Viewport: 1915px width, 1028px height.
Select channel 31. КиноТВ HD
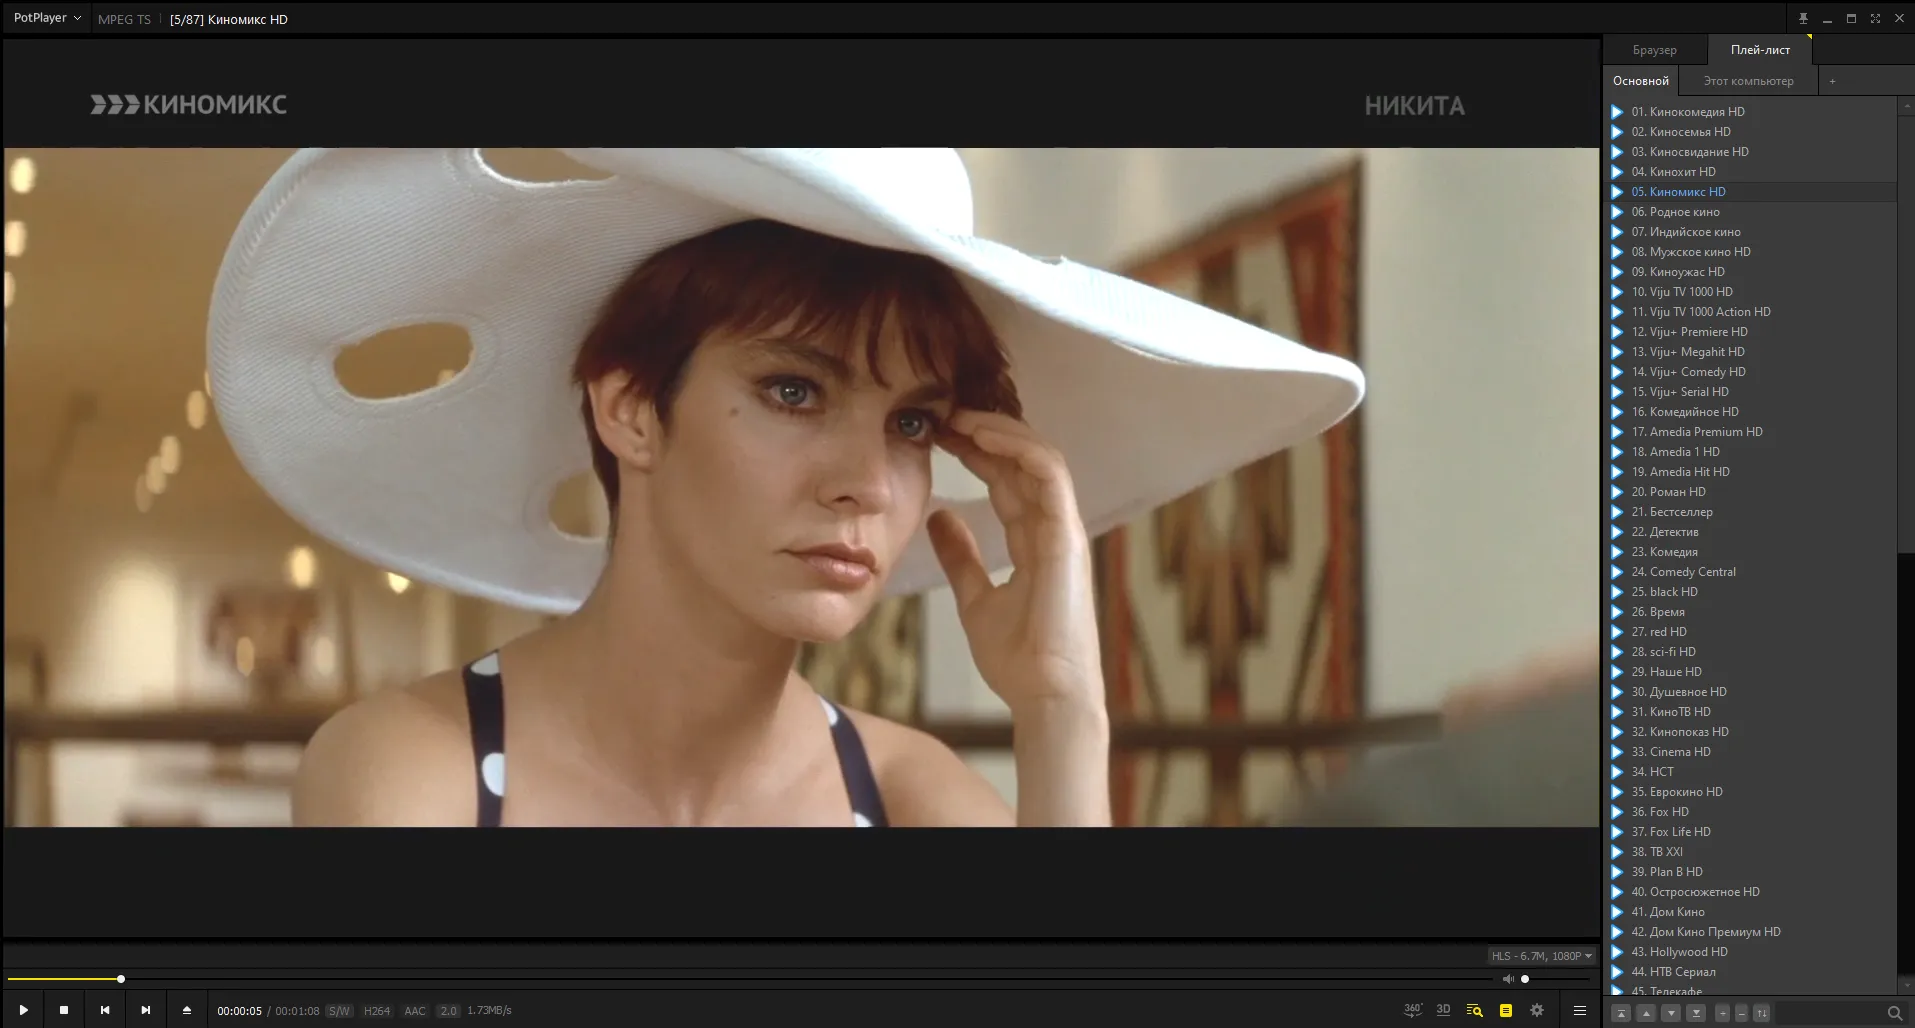point(1752,712)
